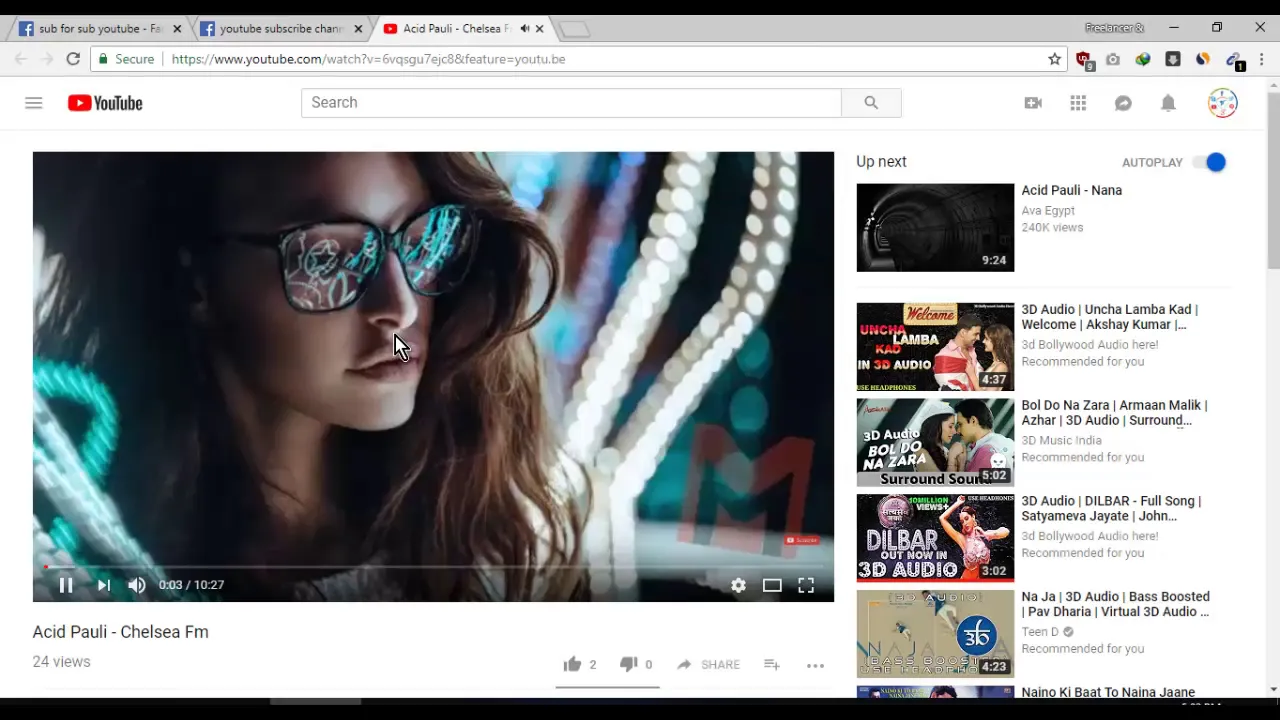Add video to playlist icon
1280x720 pixels.
(772, 664)
